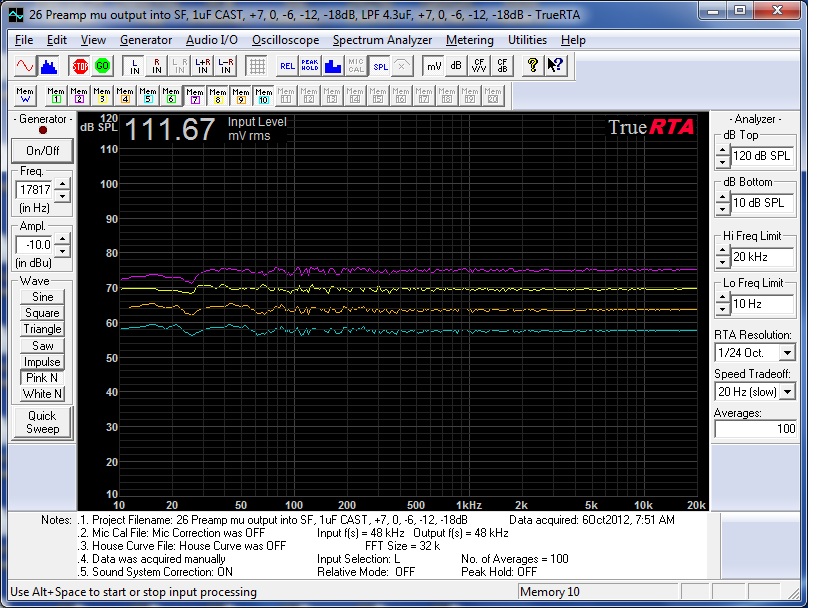Open the Oscilloscope menu
This screenshot has width=819, height=608.
[x=285, y=40]
